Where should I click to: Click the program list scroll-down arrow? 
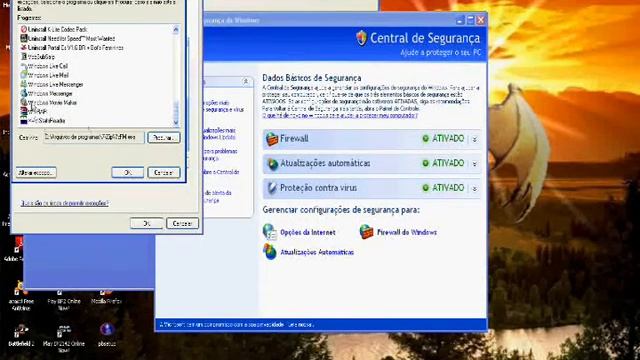coord(176,122)
